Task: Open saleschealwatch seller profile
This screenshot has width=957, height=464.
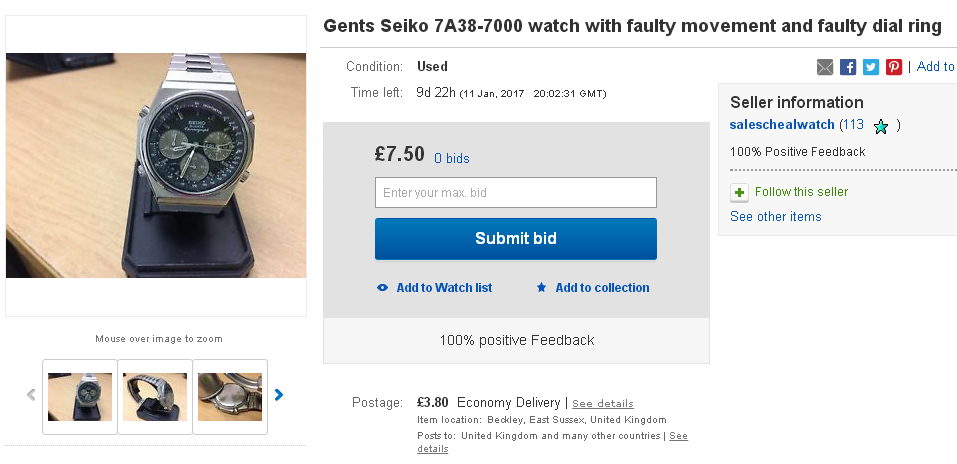Action: point(782,125)
